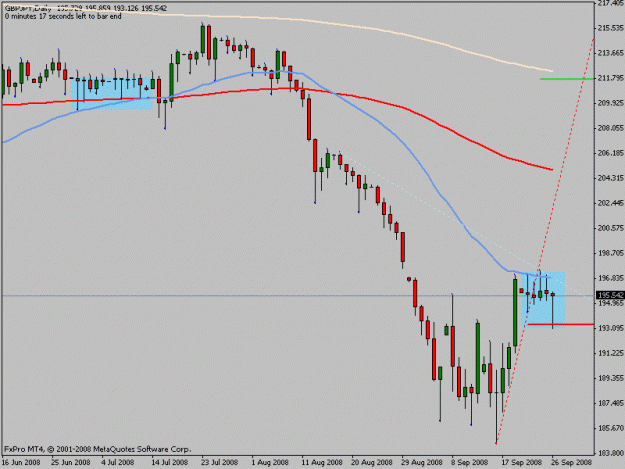This screenshot has width=625, height=469.
Task: Select the solid red horizontal line near 193.095
Action: click(560, 324)
